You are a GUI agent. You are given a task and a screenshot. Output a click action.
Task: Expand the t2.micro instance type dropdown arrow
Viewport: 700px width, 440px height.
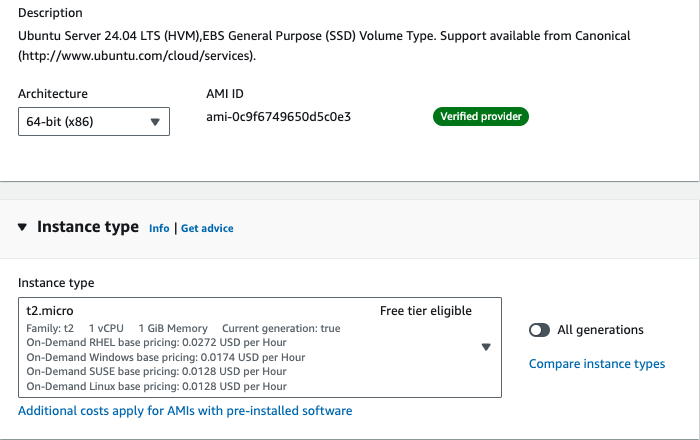486,347
